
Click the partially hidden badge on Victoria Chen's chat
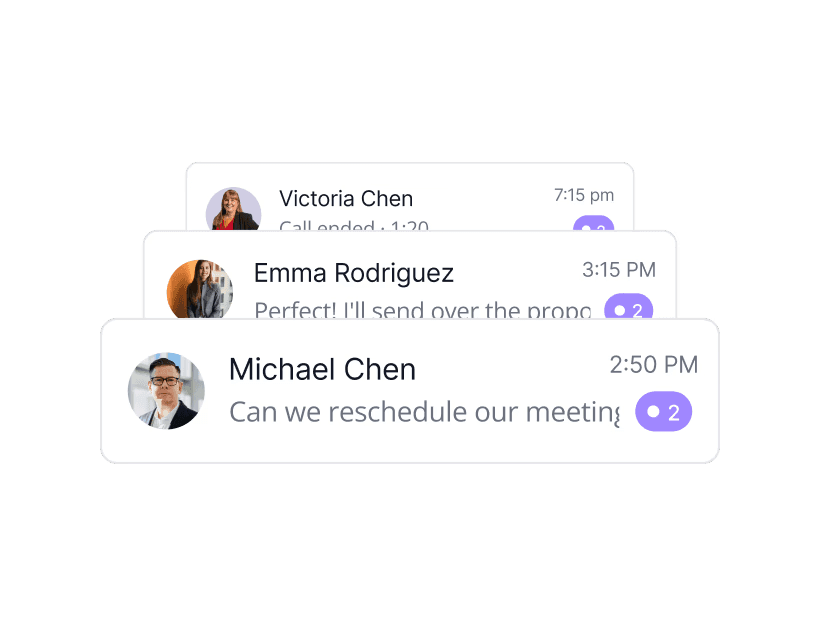click(x=593, y=223)
